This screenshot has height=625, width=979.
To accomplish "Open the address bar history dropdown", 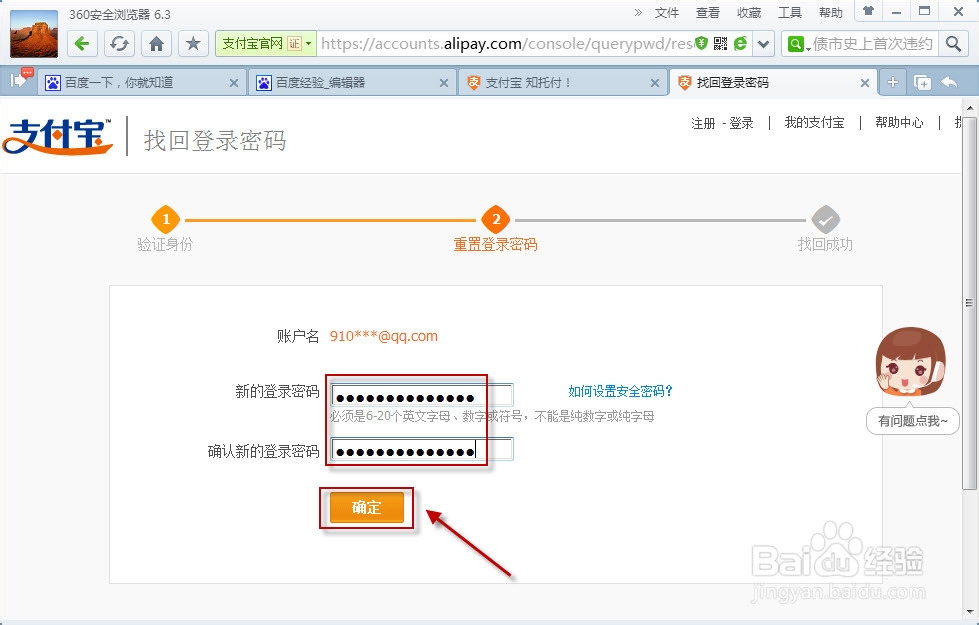I will point(763,44).
